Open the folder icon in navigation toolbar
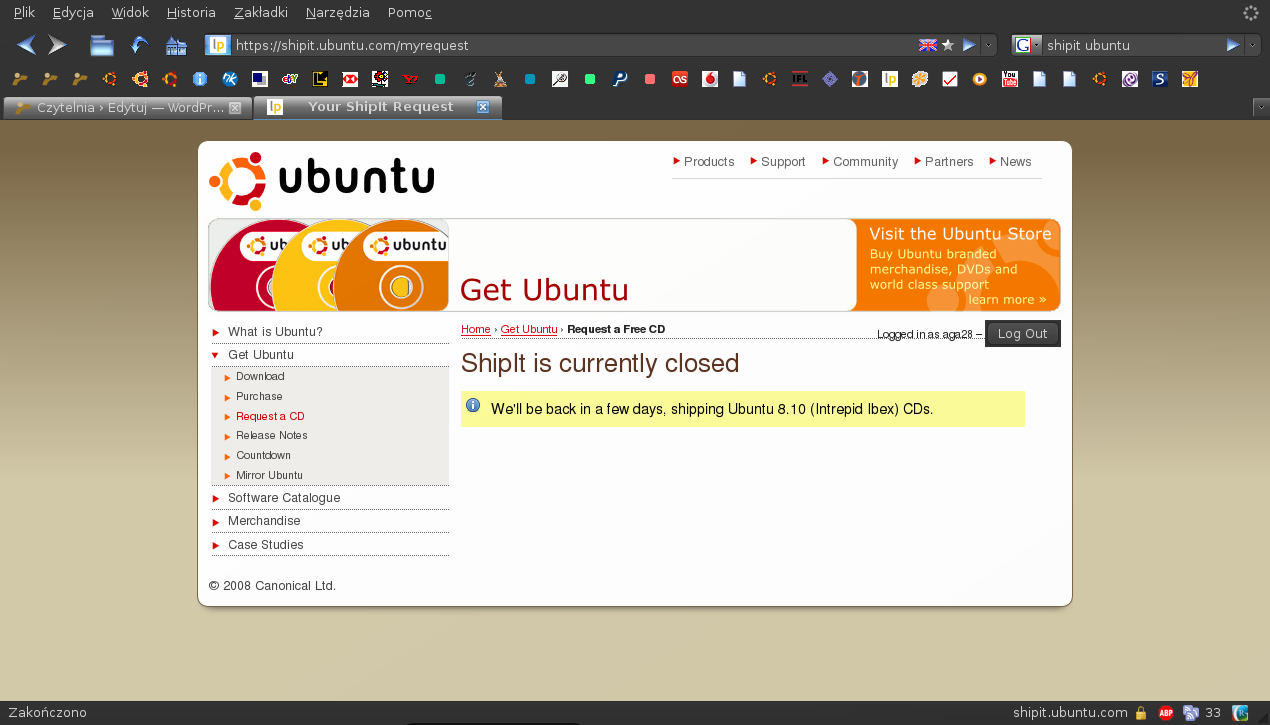Screen dimensions: 1270x725 point(102,45)
